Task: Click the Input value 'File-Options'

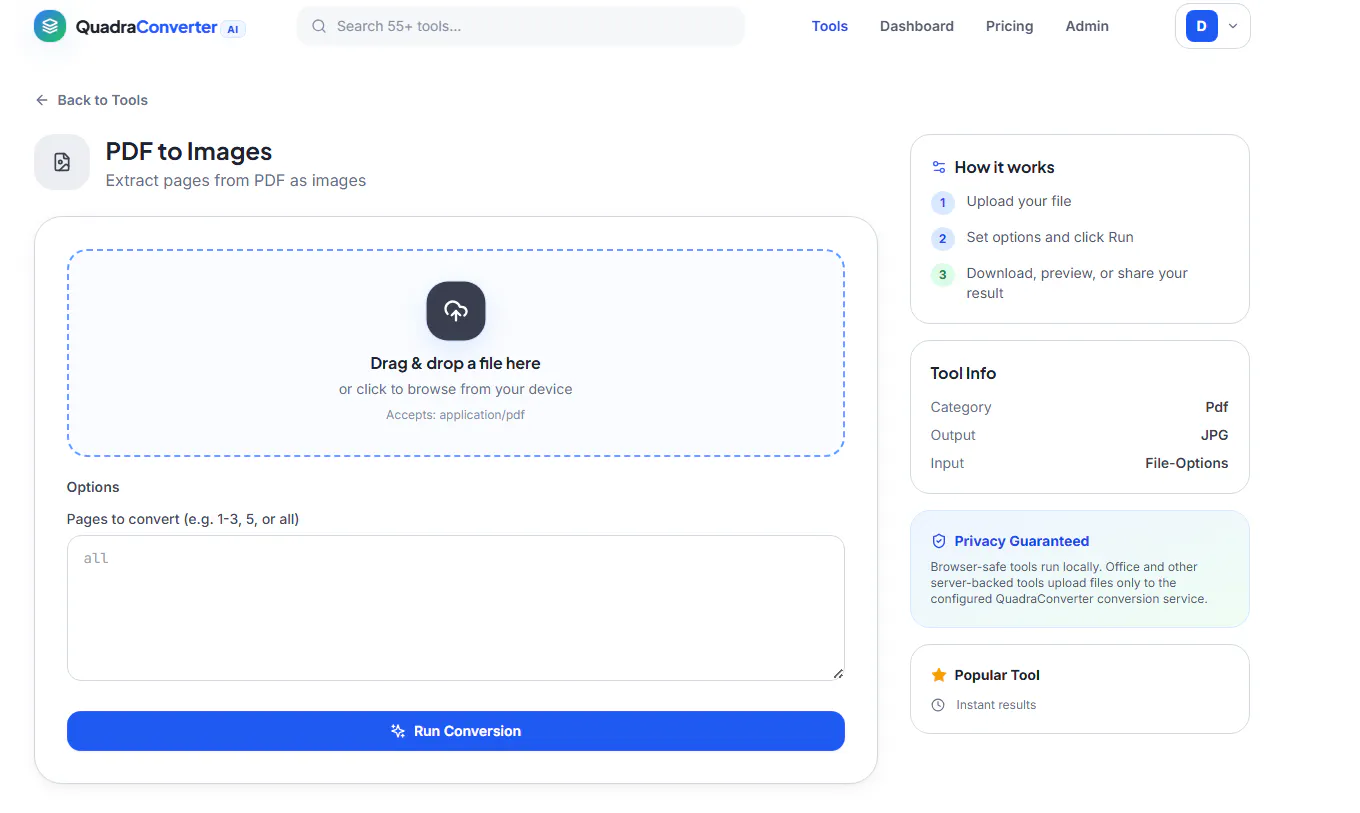Action: click(1187, 463)
